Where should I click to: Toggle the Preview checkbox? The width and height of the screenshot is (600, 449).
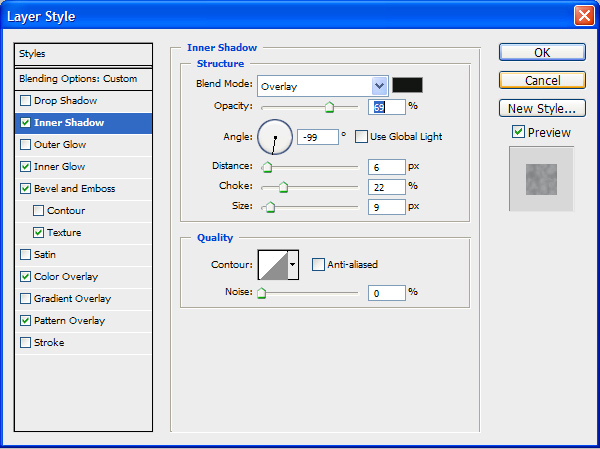click(518, 132)
